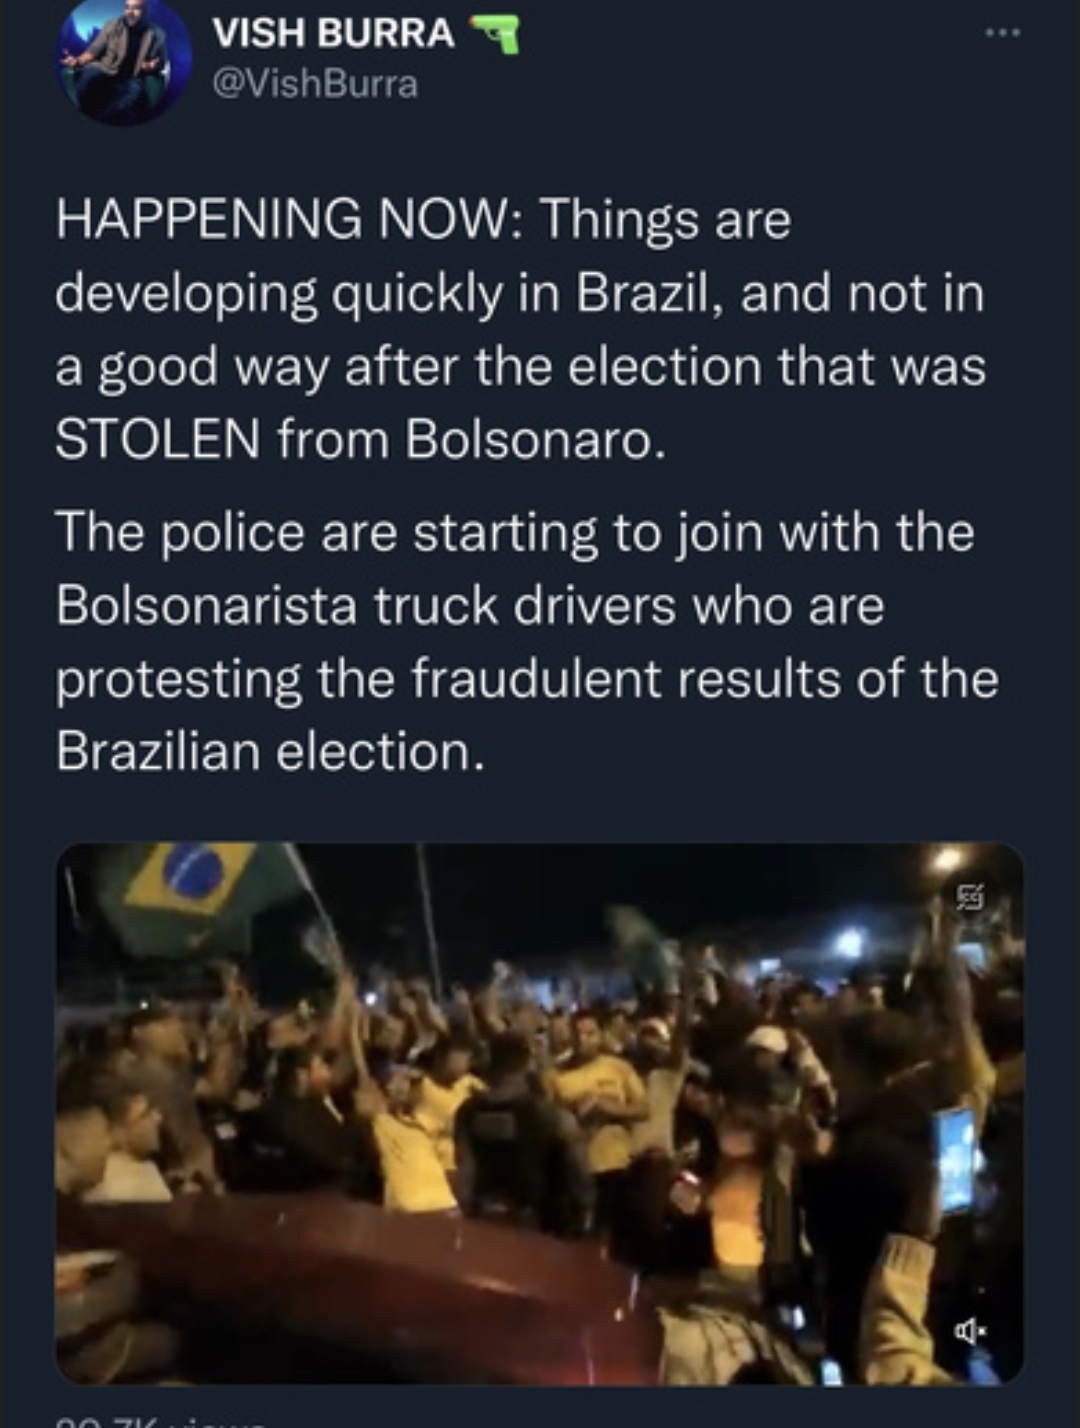Open the @VishBurra handle link
The image size is (1080, 1428).
coord(315,84)
